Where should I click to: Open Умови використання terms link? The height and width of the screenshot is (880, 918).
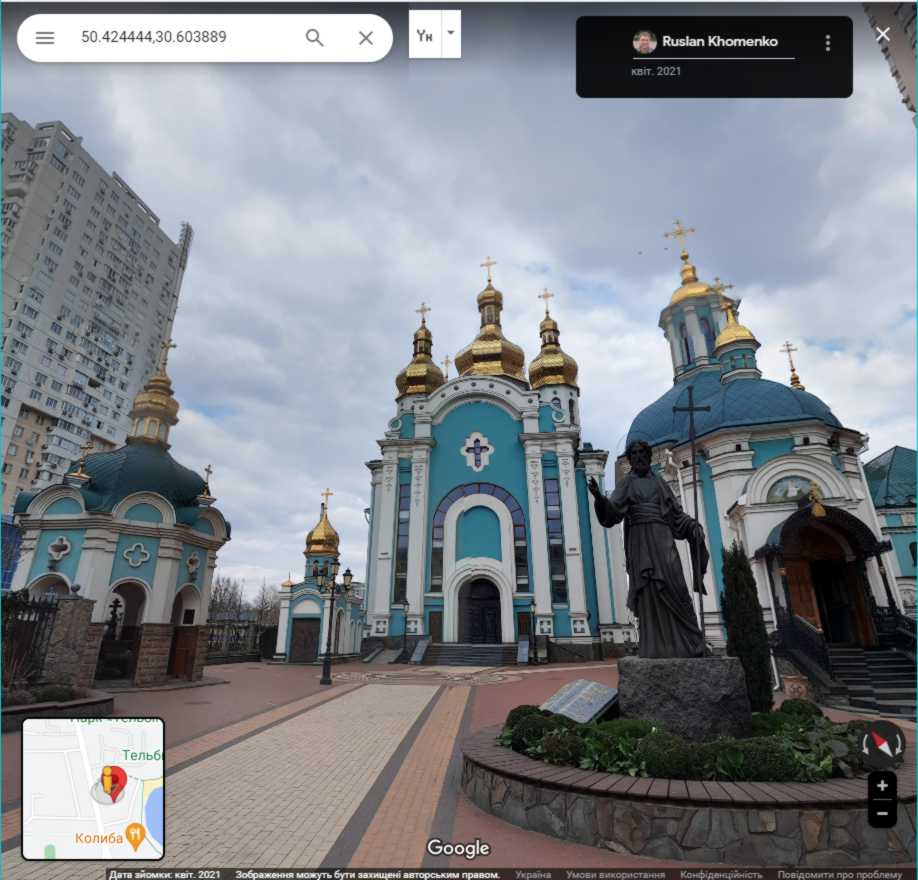click(613, 874)
